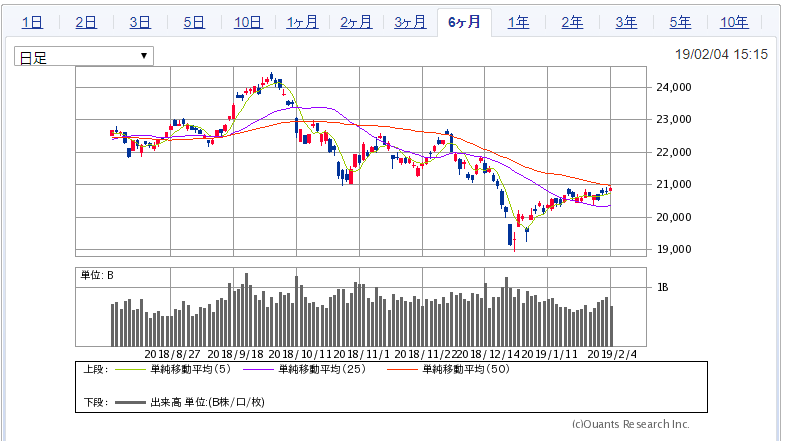This screenshot has height=441, width=794.
Task: Select the 1ヶ月 range tab
Action: pyautogui.click(x=302, y=22)
